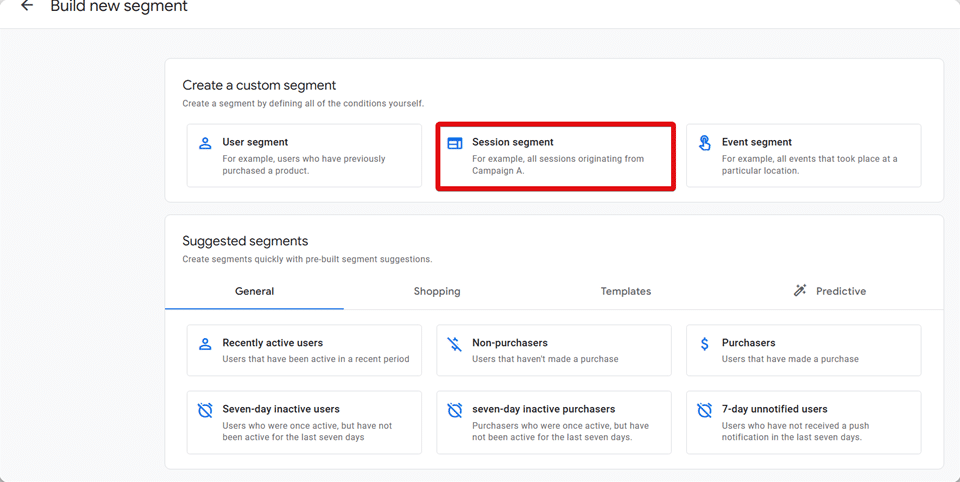Viewport: 960px width, 482px height.
Task: Click the Purchasers dollar sign icon
Action: [x=705, y=344]
